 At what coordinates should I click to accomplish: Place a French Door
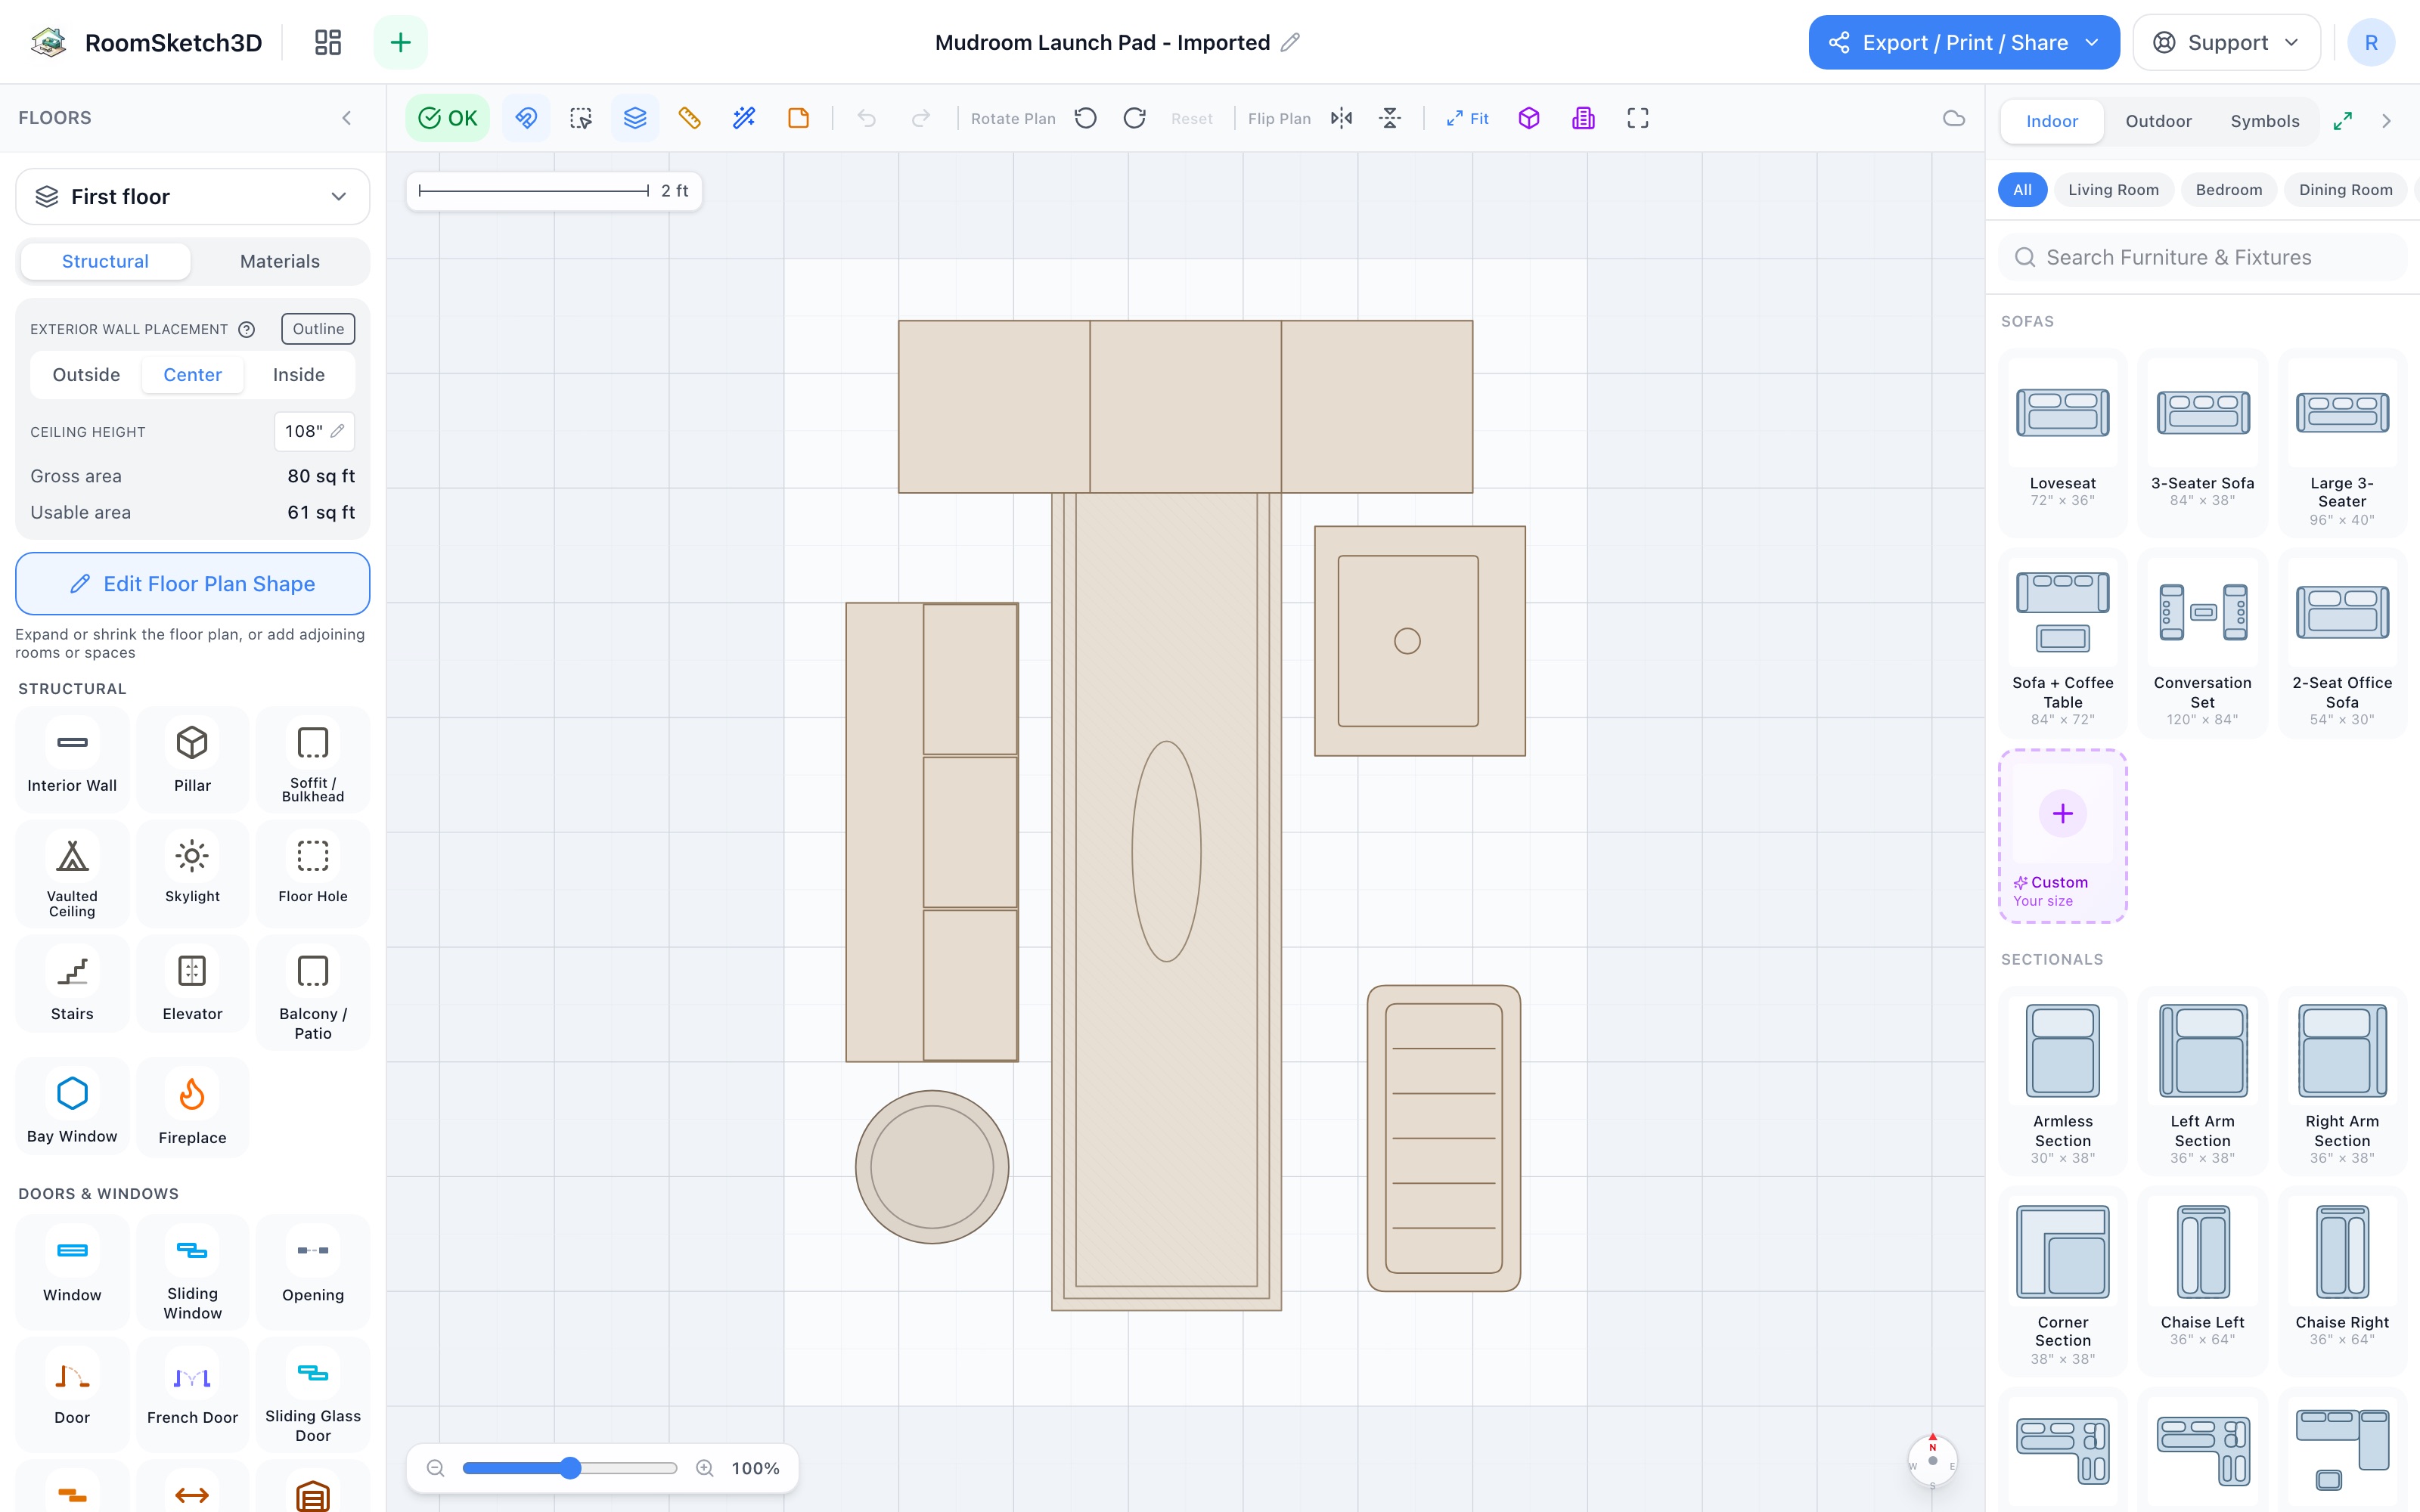point(192,1393)
